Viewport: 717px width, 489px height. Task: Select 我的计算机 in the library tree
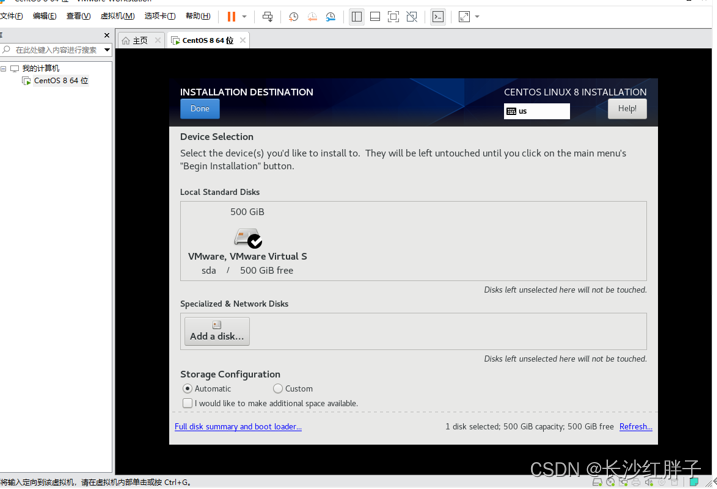click(x=41, y=69)
